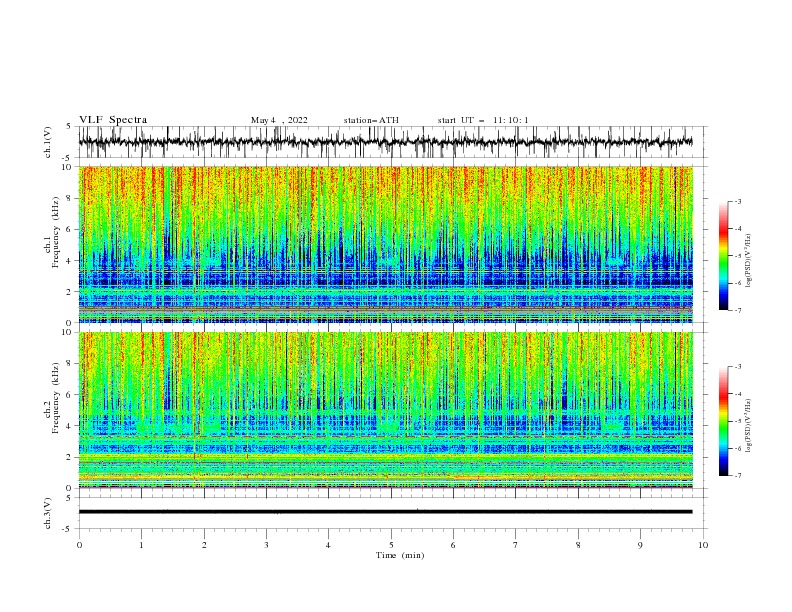The height and width of the screenshot is (612, 792).
Task: Click the "8" tick on the time axis
Action: 578,545
